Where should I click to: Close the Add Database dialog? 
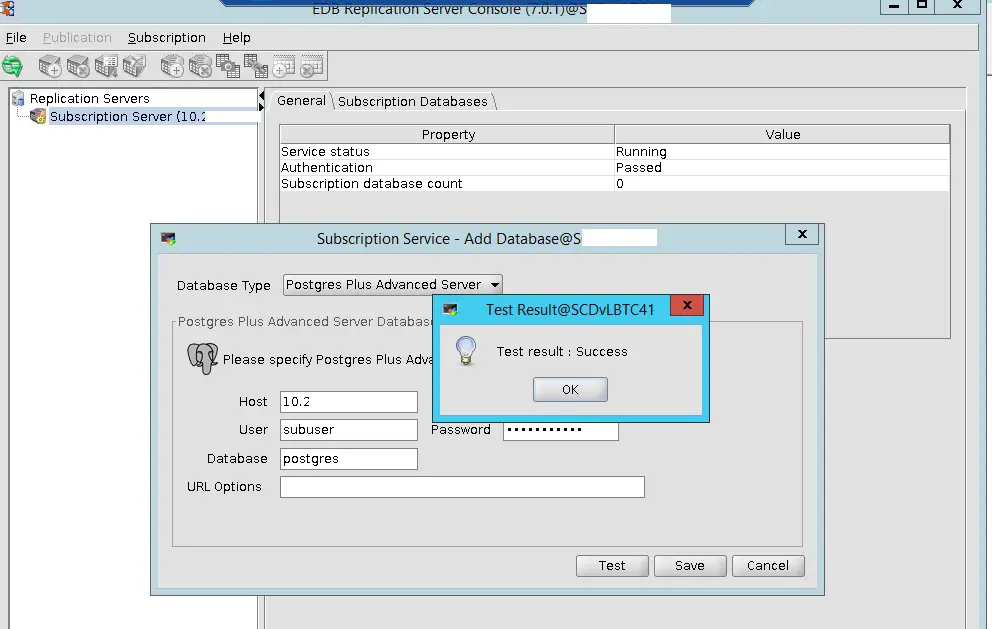click(x=802, y=234)
